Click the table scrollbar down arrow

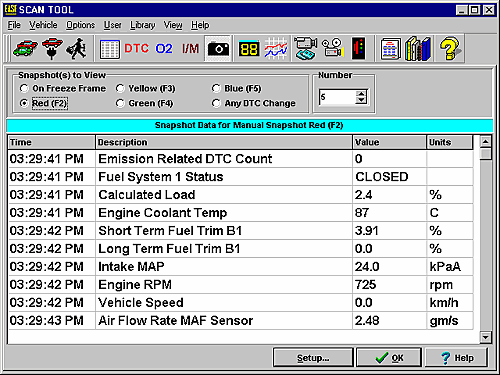tap(485, 337)
